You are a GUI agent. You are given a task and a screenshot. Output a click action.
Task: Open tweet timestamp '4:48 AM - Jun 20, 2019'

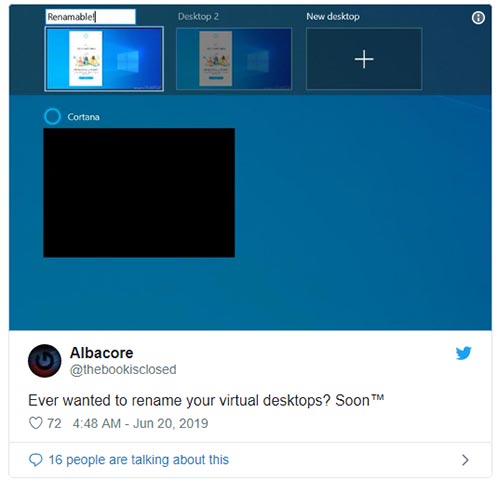[140, 423]
